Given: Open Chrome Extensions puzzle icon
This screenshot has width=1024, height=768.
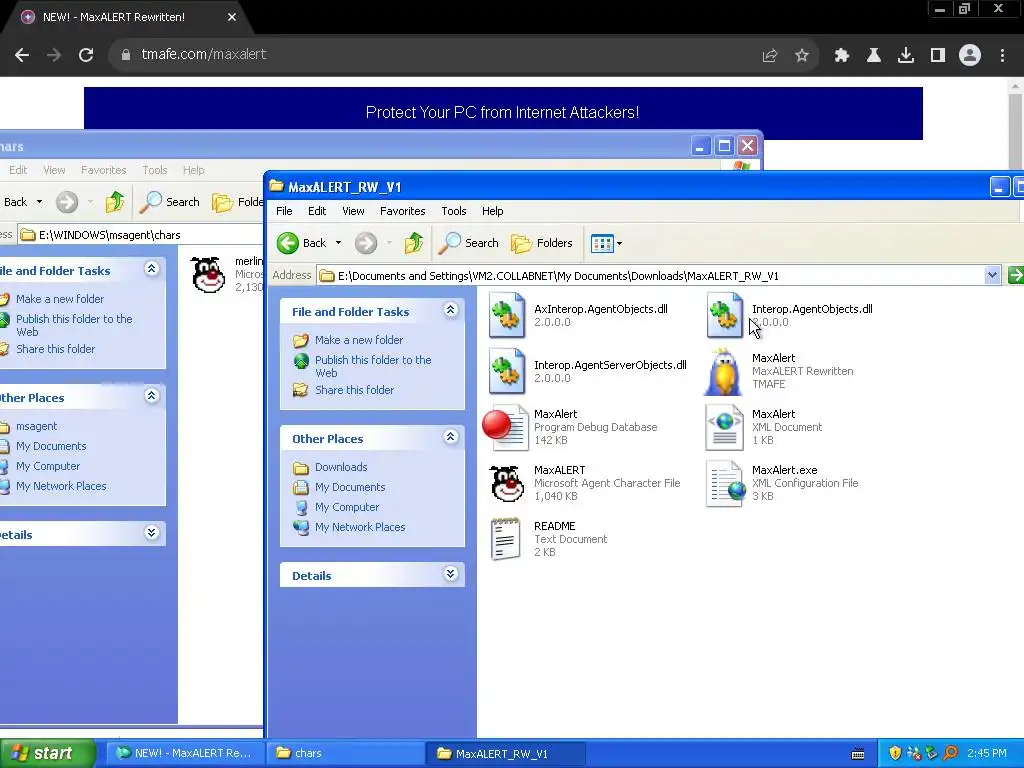Looking at the screenshot, I should point(842,56).
